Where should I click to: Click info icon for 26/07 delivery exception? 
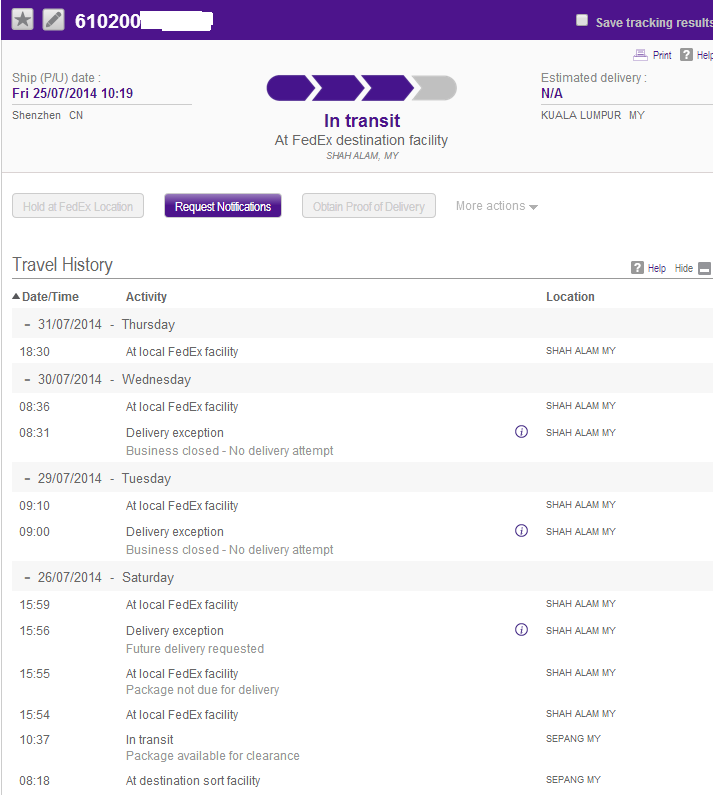click(521, 630)
